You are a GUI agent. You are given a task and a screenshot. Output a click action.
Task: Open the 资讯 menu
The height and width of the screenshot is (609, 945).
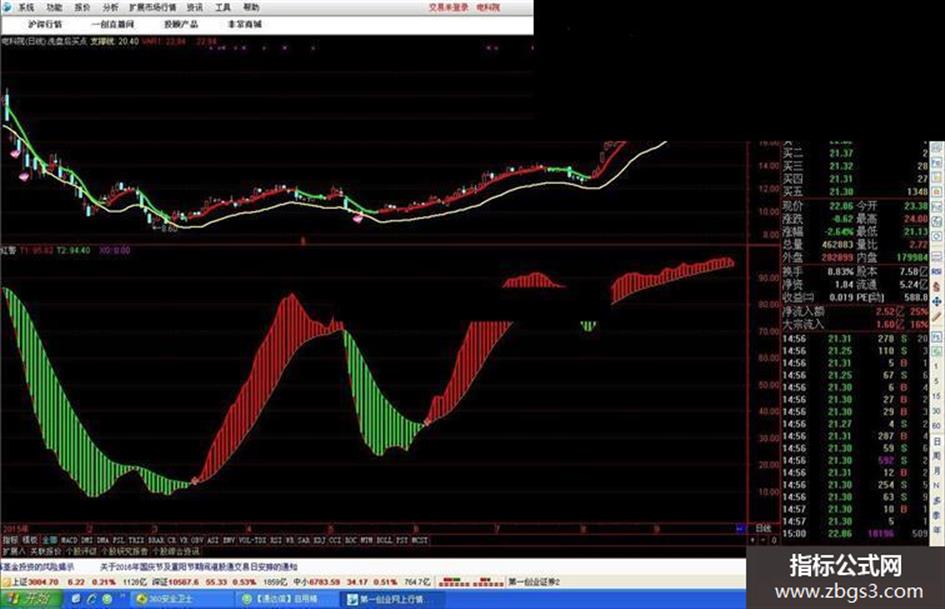point(195,8)
